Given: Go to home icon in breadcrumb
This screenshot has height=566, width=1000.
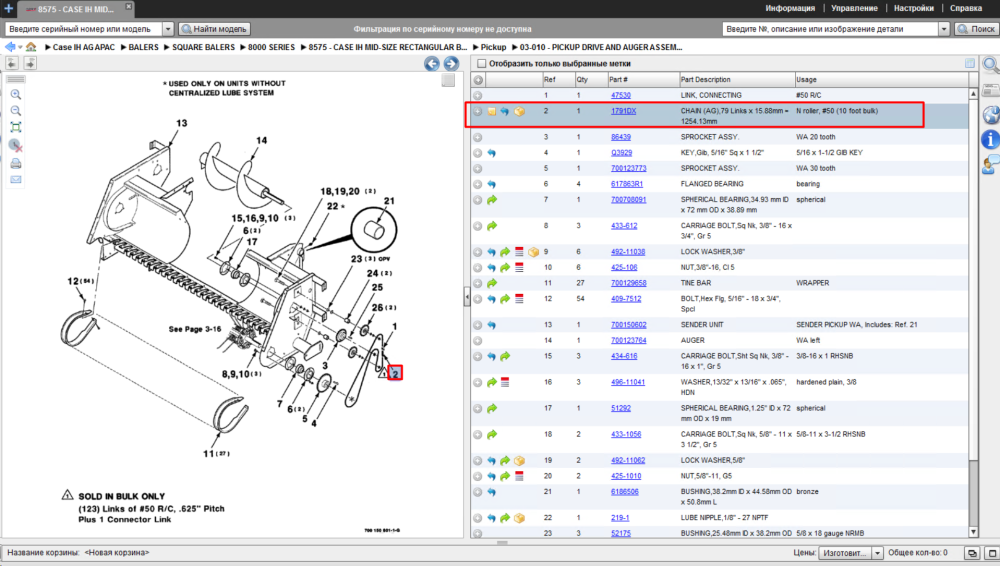Looking at the screenshot, I should tap(31, 47).
